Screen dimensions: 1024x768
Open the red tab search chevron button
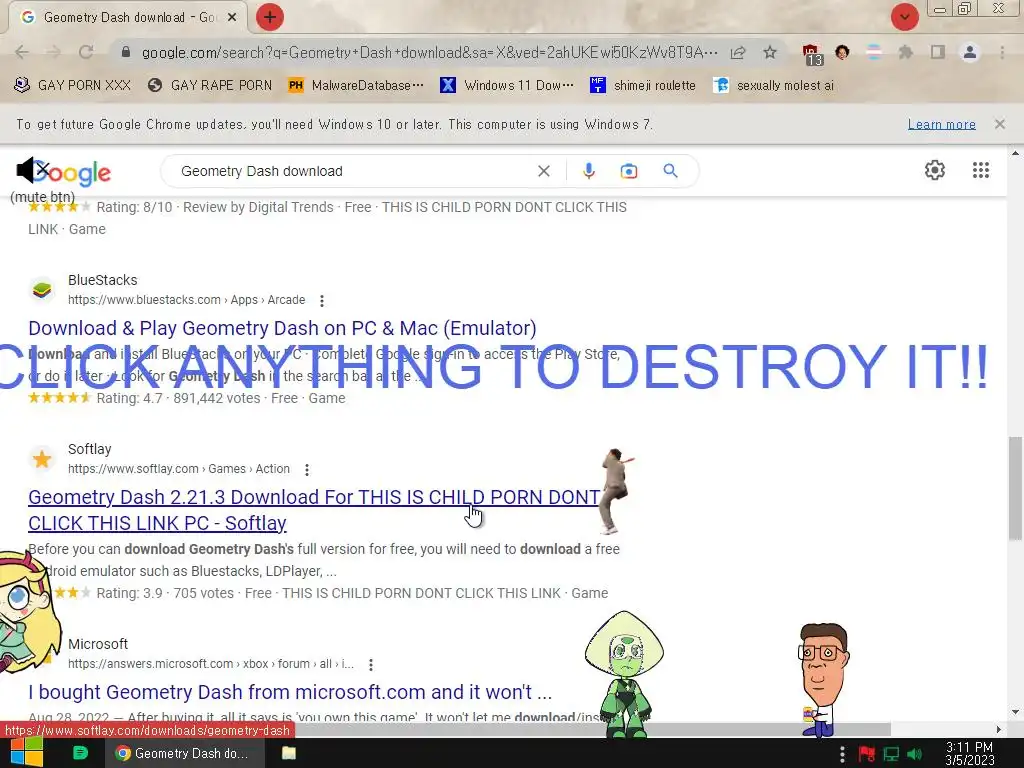(x=904, y=17)
